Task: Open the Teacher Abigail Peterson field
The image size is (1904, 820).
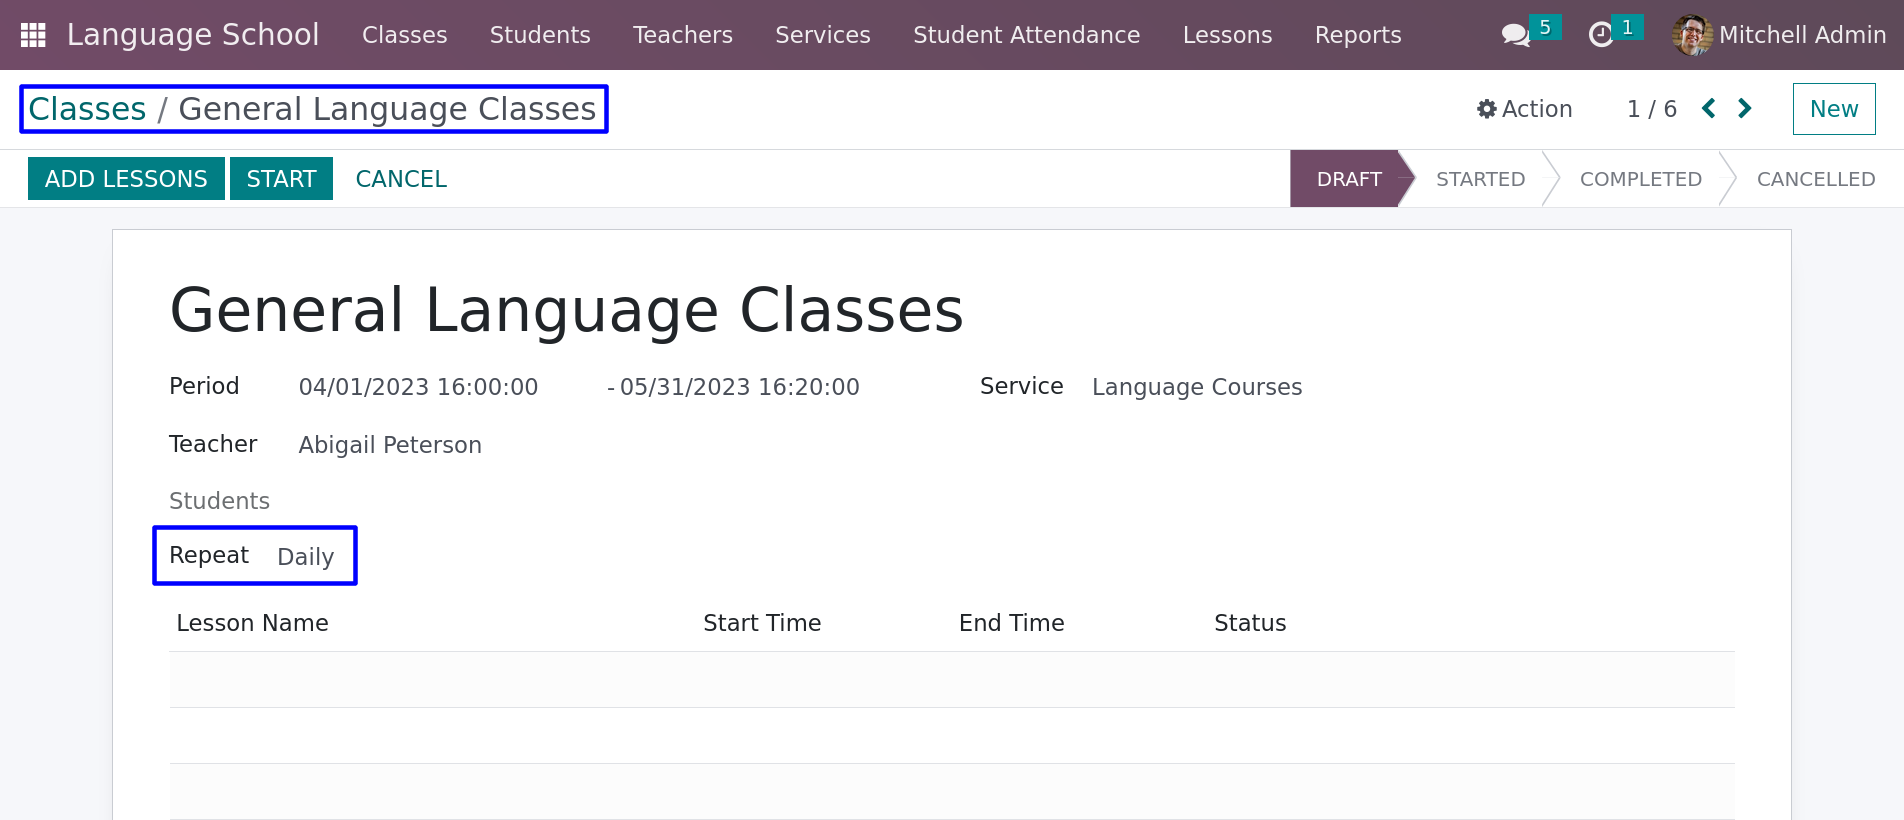Action: tap(390, 445)
